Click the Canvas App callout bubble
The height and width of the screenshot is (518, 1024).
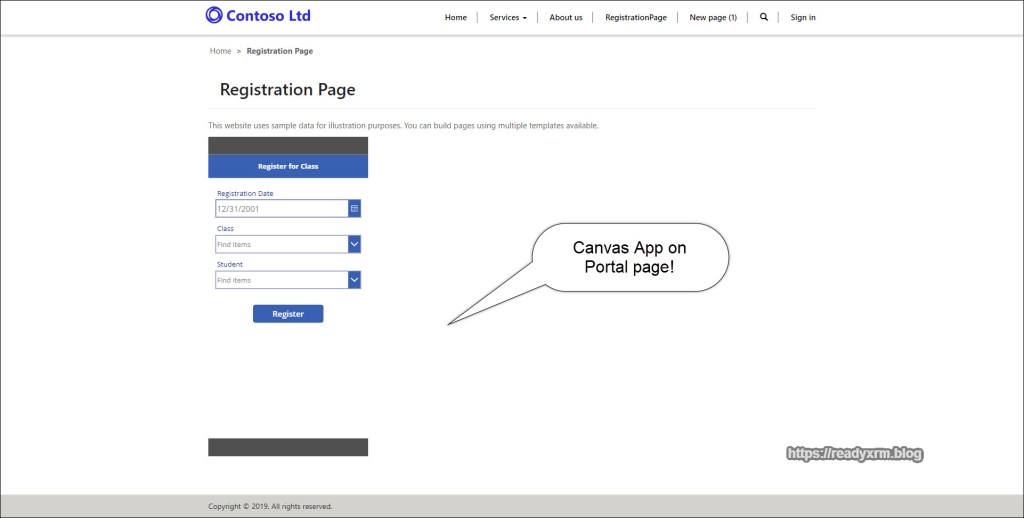[629, 257]
